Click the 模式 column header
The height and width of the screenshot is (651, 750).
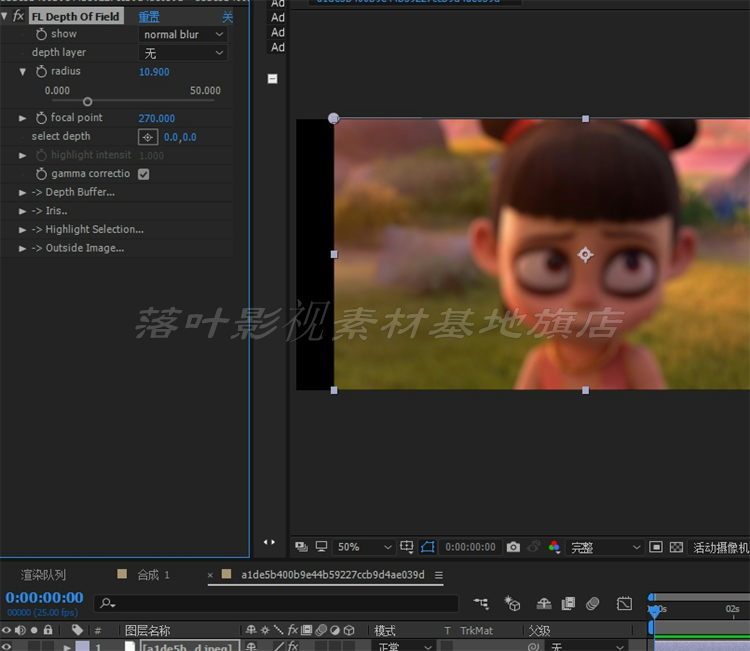coord(385,630)
